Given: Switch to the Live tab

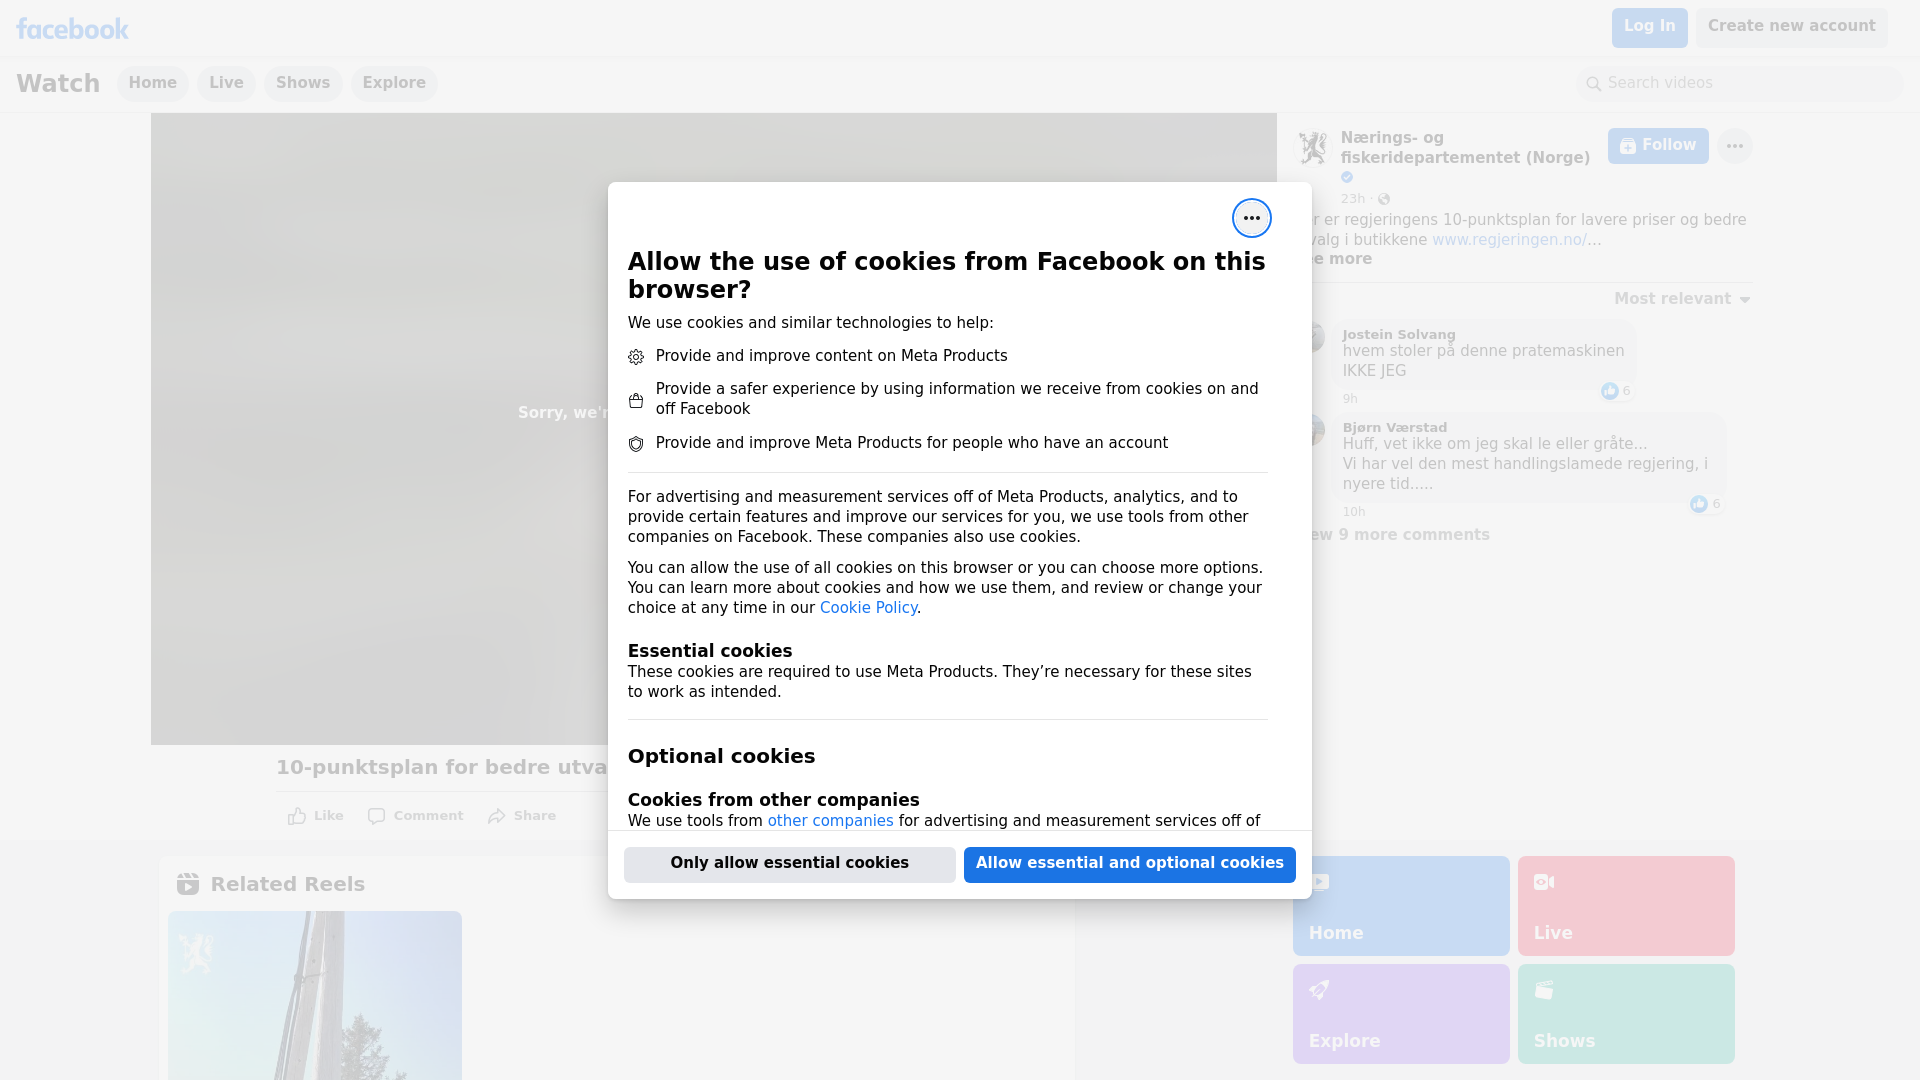Looking at the screenshot, I should coord(226,83).
